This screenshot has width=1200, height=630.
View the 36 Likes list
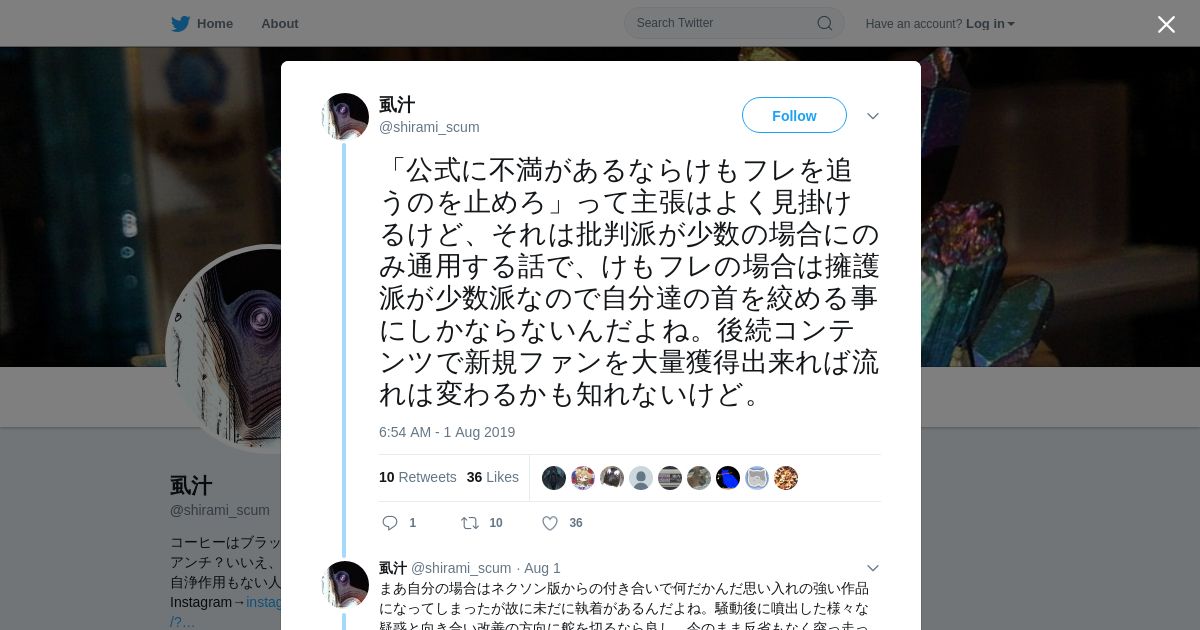[x=493, y=477]
